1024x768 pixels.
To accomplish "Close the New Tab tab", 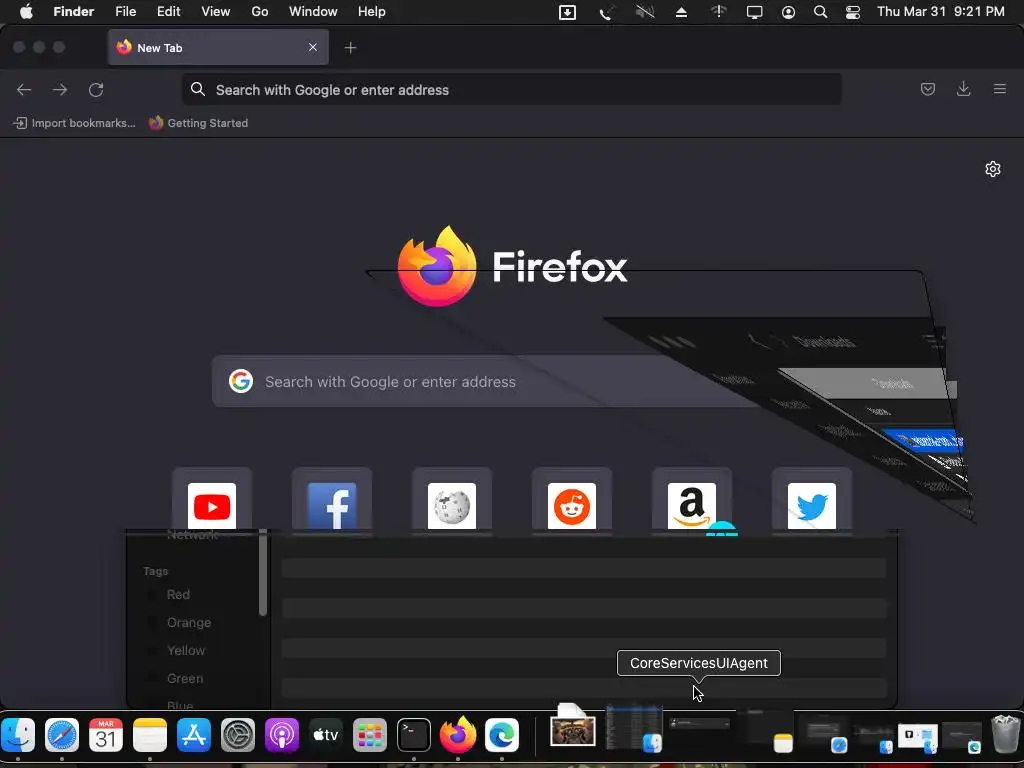I will pyautogui.click(x=313, y=47).
